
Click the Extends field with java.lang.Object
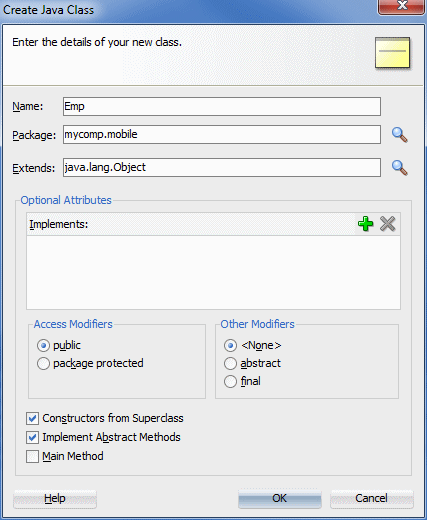click(222, 167)
